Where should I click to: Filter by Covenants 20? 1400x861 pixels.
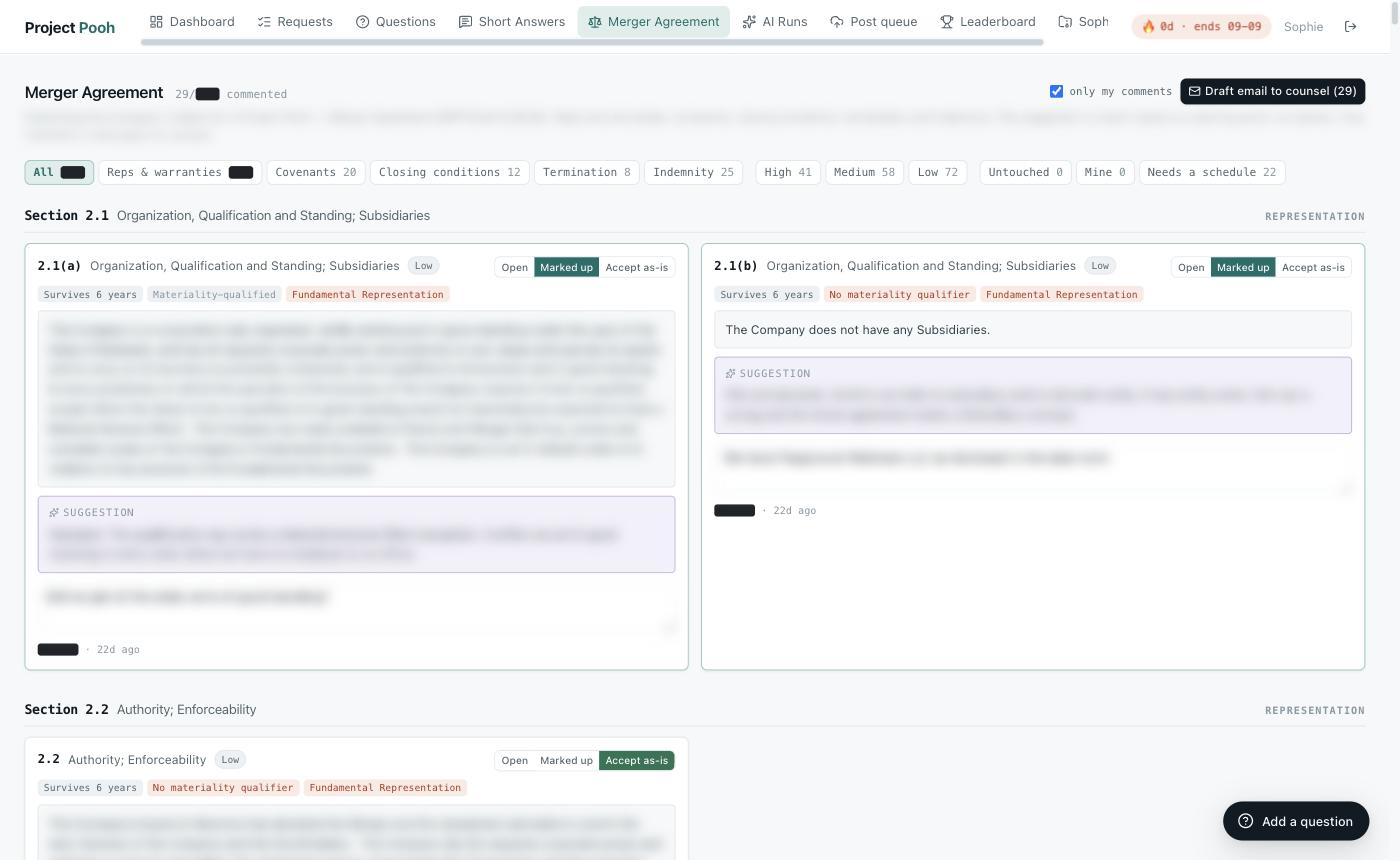pos(316,172)
